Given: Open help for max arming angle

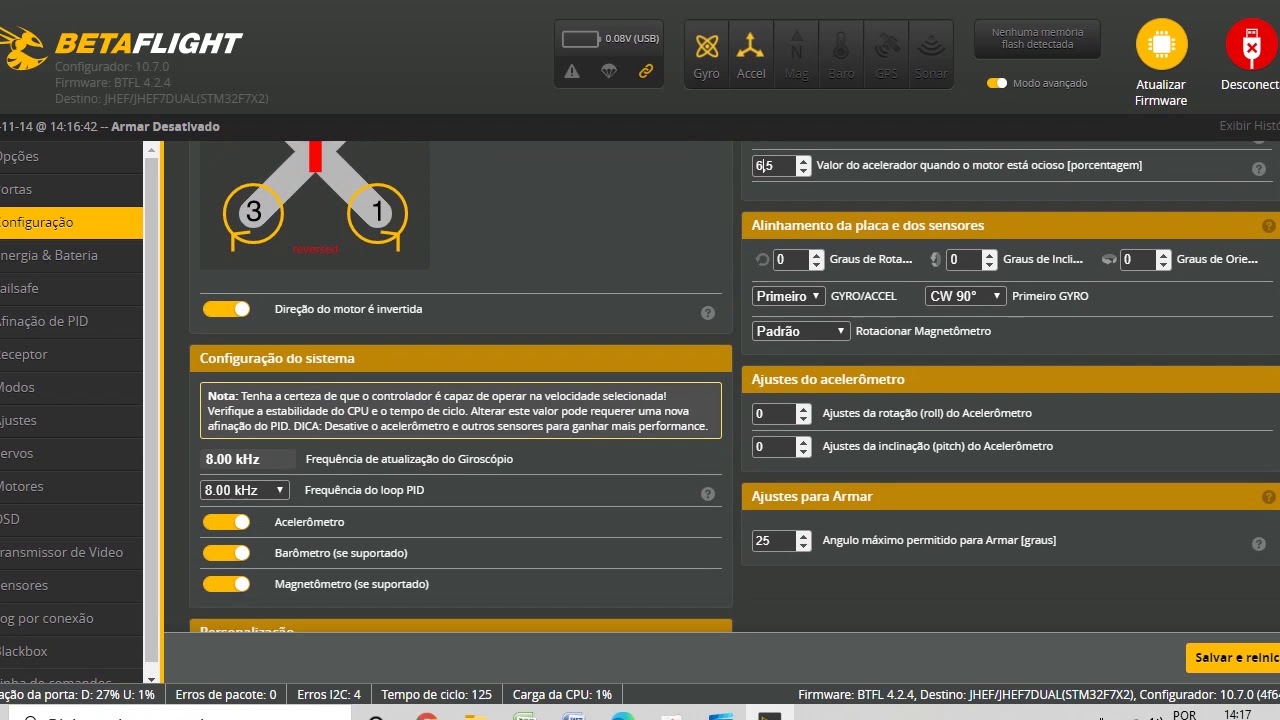Looking at the screenshot, I should [1259, 544].
